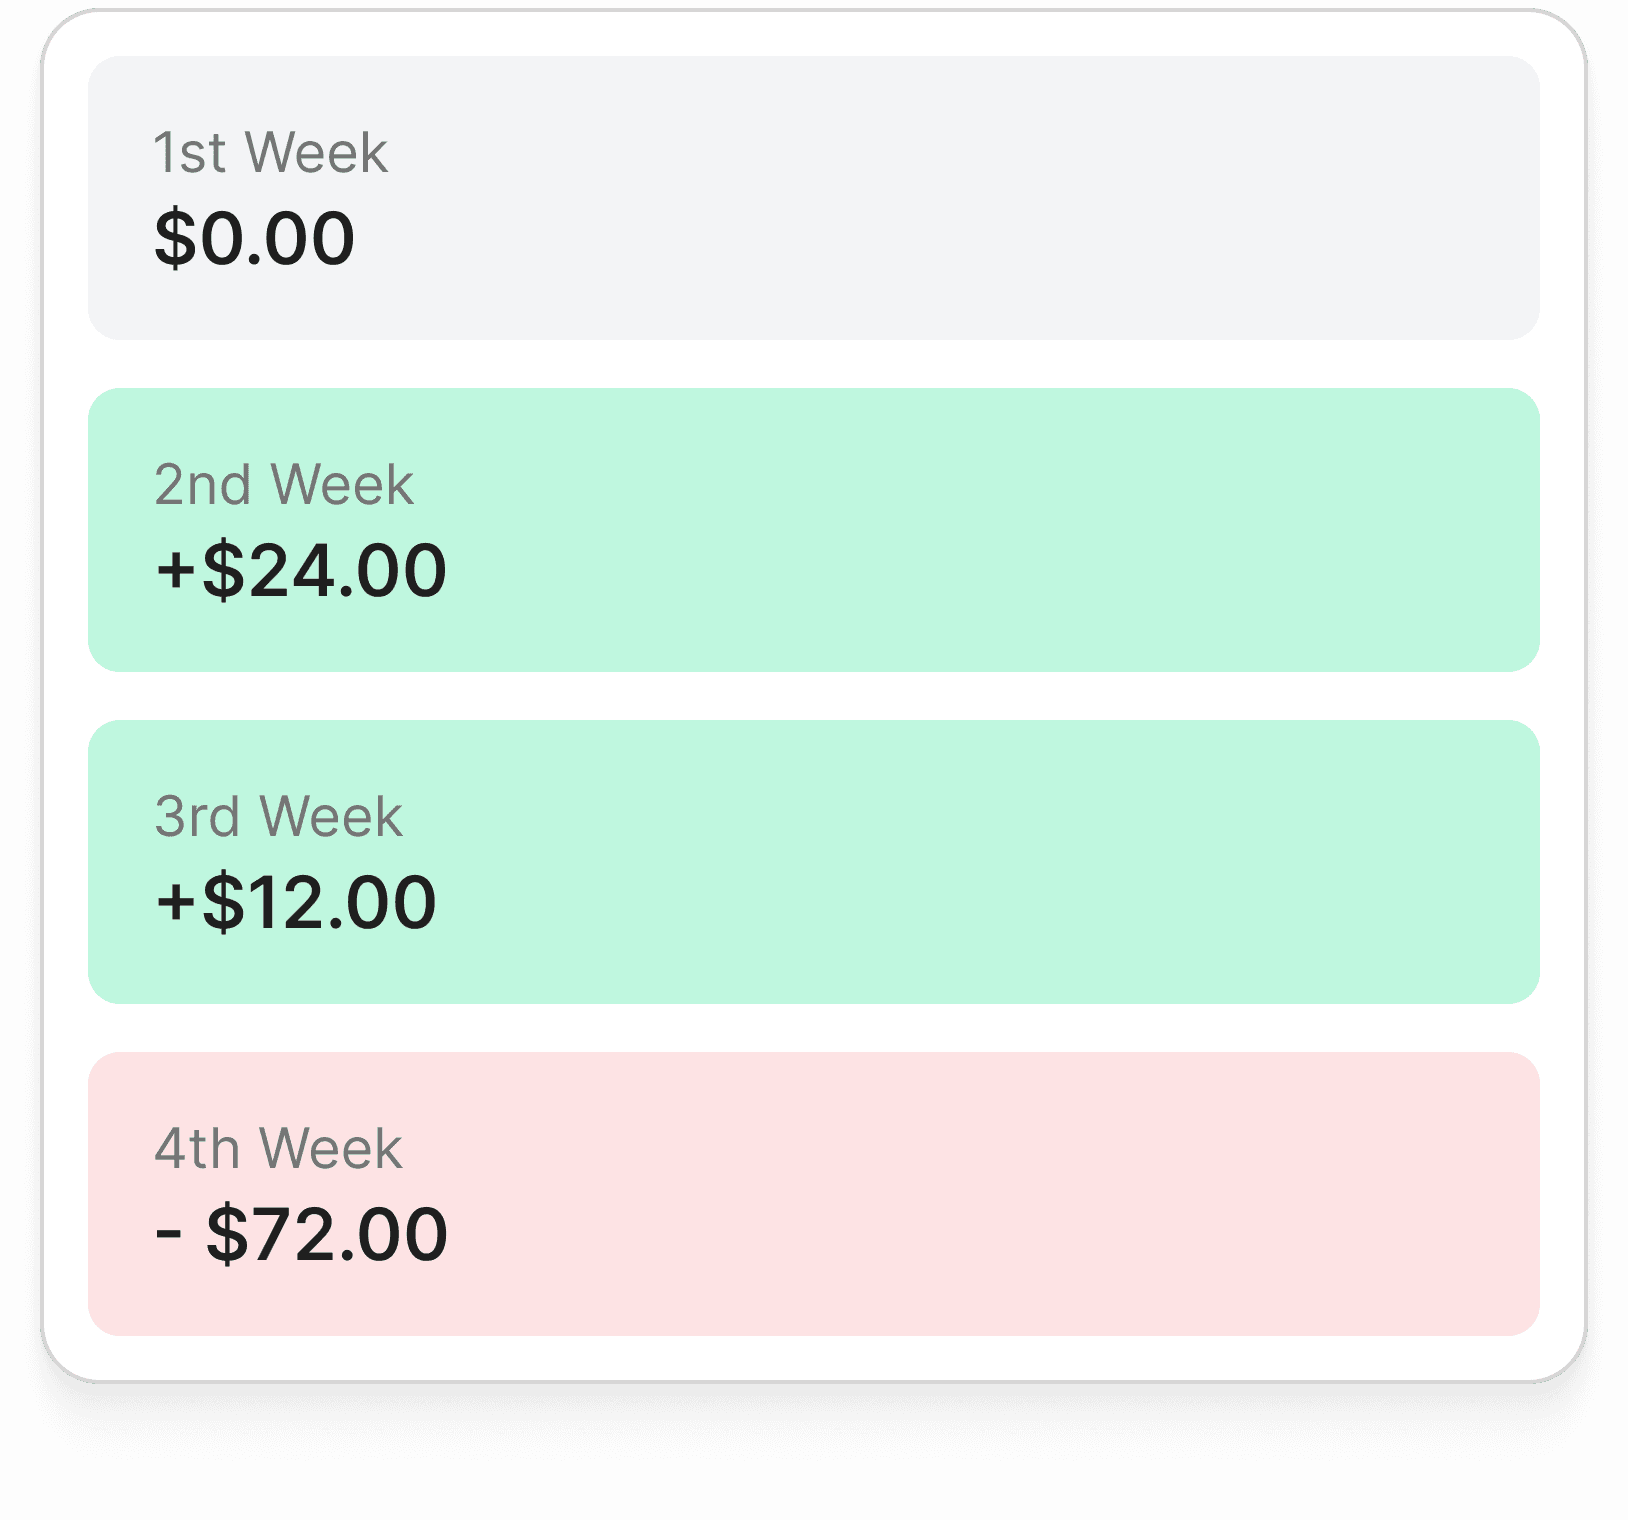Click the "4th Week" label
The image size is (1628, 1520).
coord(278,1149)
